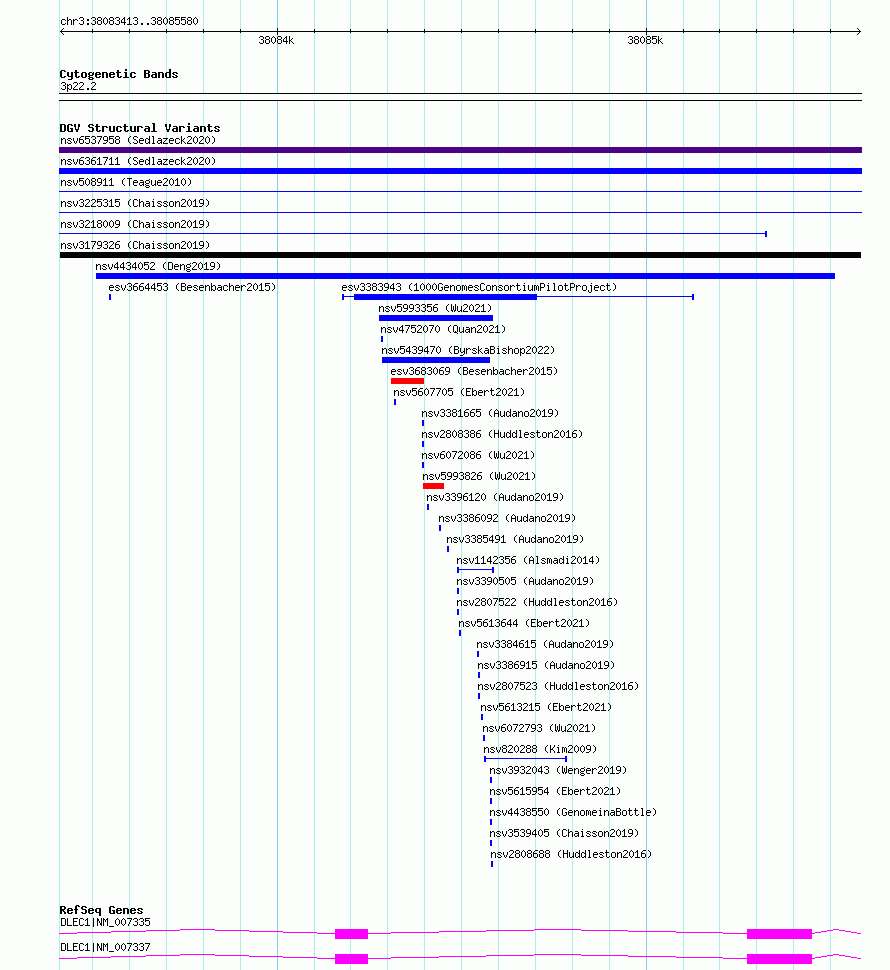Open the nsv6361711 (Sedlazeck2020) label

138,161
